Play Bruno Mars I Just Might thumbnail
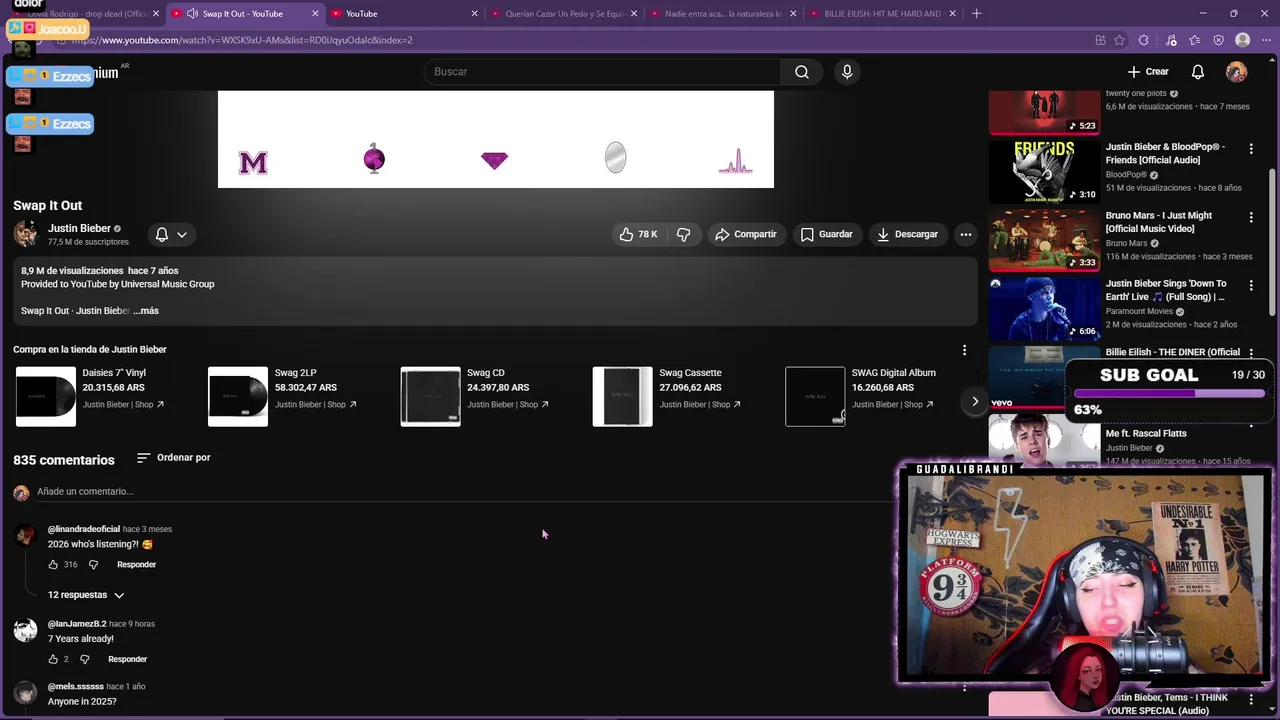Screen dimensions: 1280x720 coord(1044,240)
